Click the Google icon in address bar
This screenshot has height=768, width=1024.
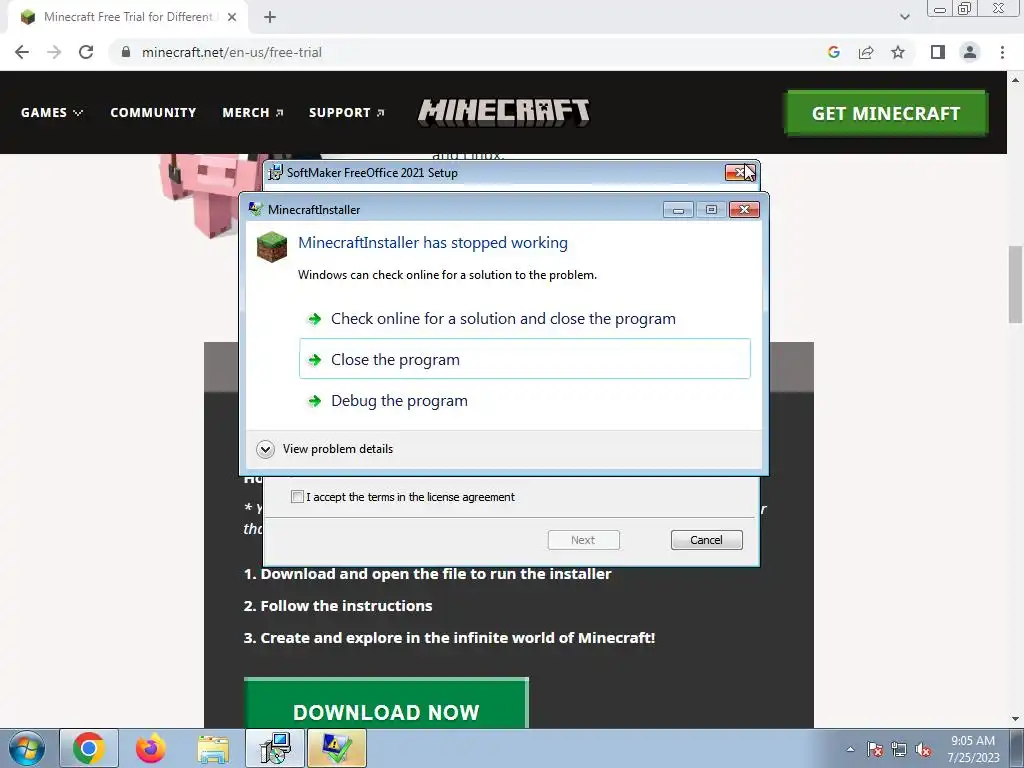coord(833,52)
